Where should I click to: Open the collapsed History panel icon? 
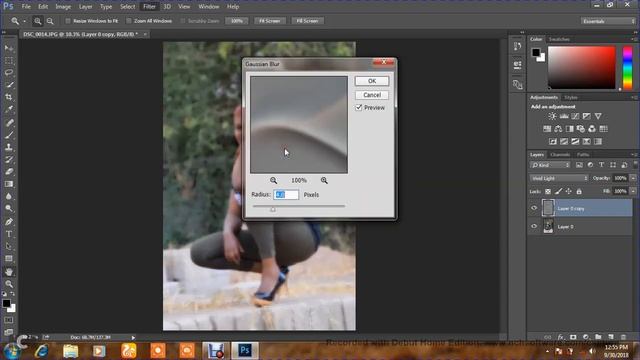(x=518, y=46)
